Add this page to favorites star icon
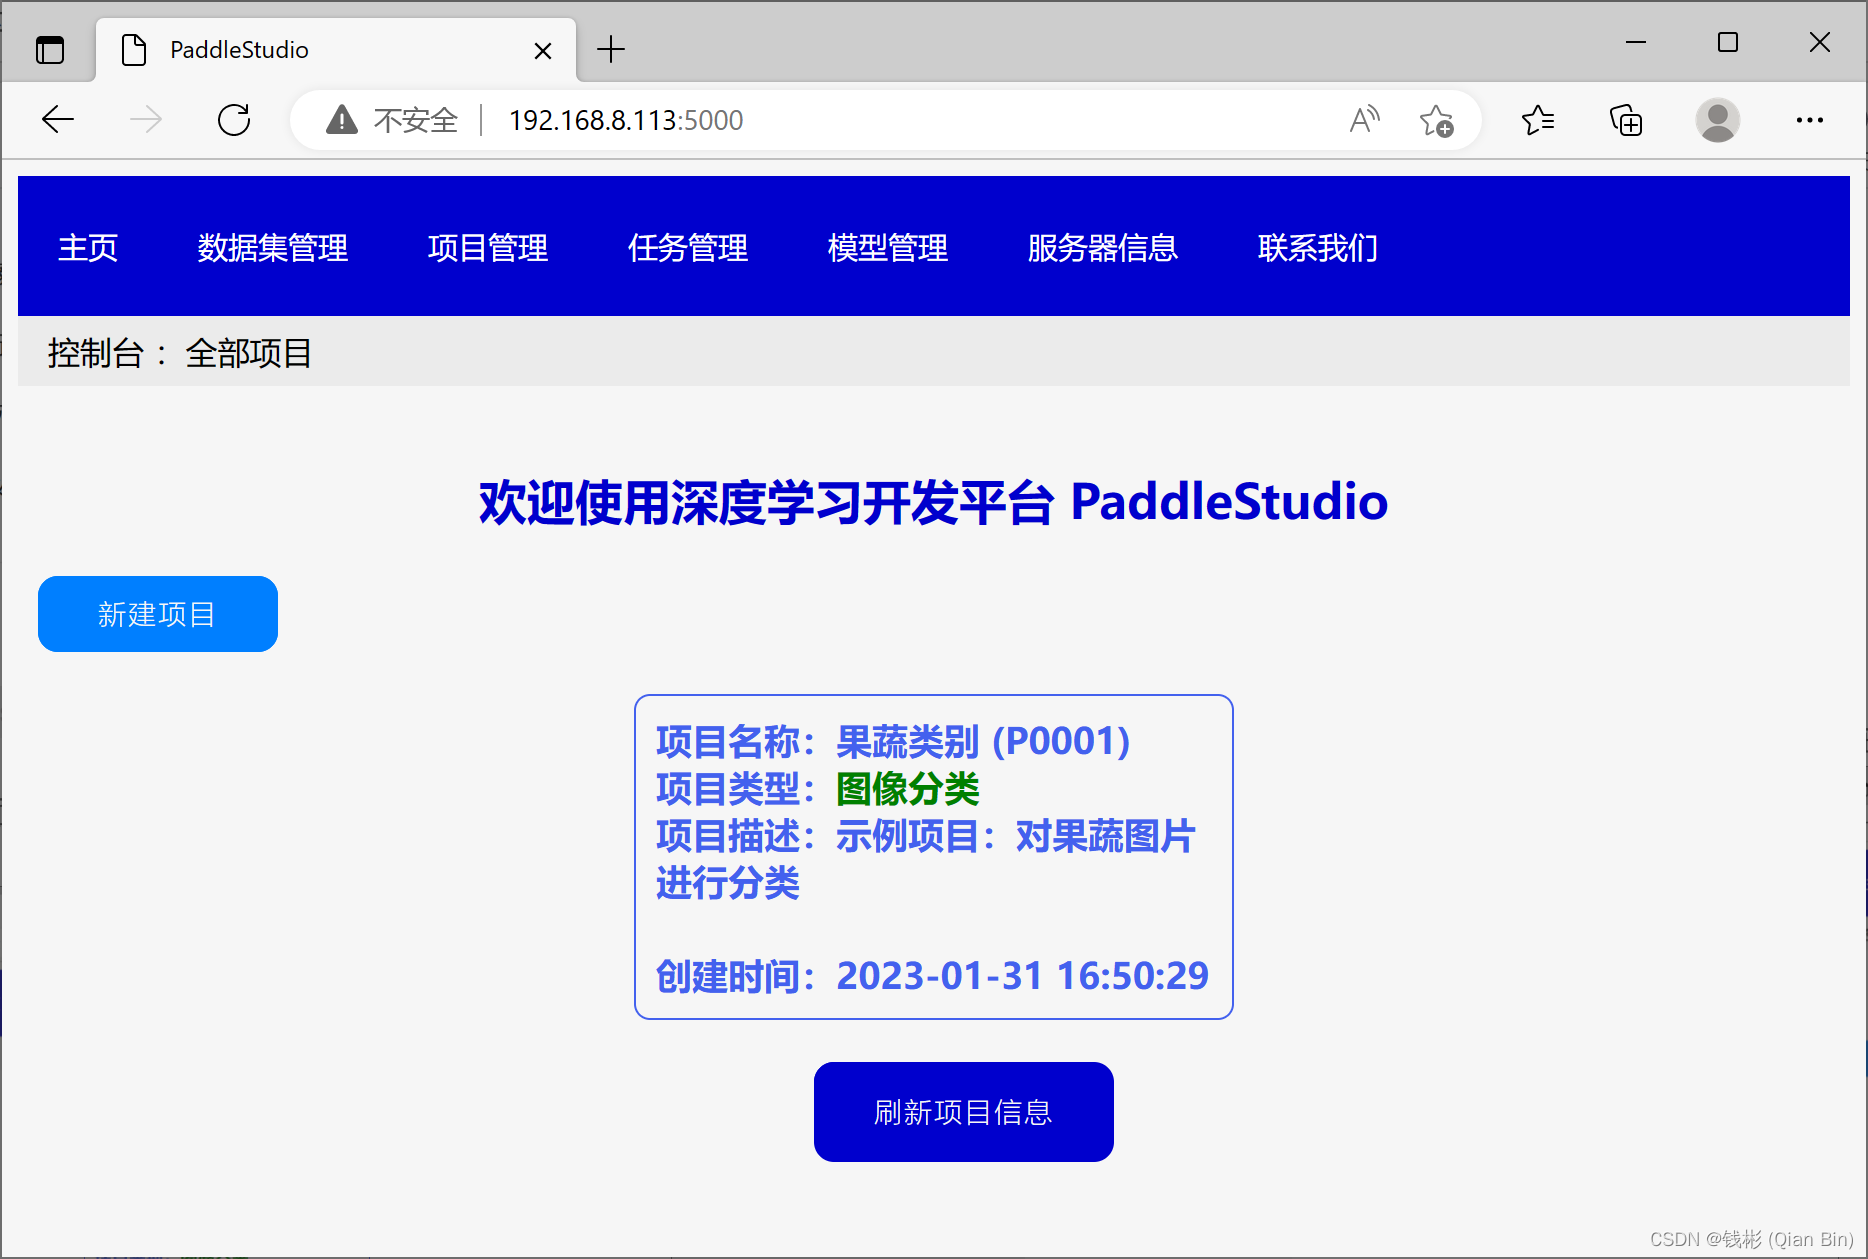This screenshot has width=1868, height=1259. tap(1437, 120)
